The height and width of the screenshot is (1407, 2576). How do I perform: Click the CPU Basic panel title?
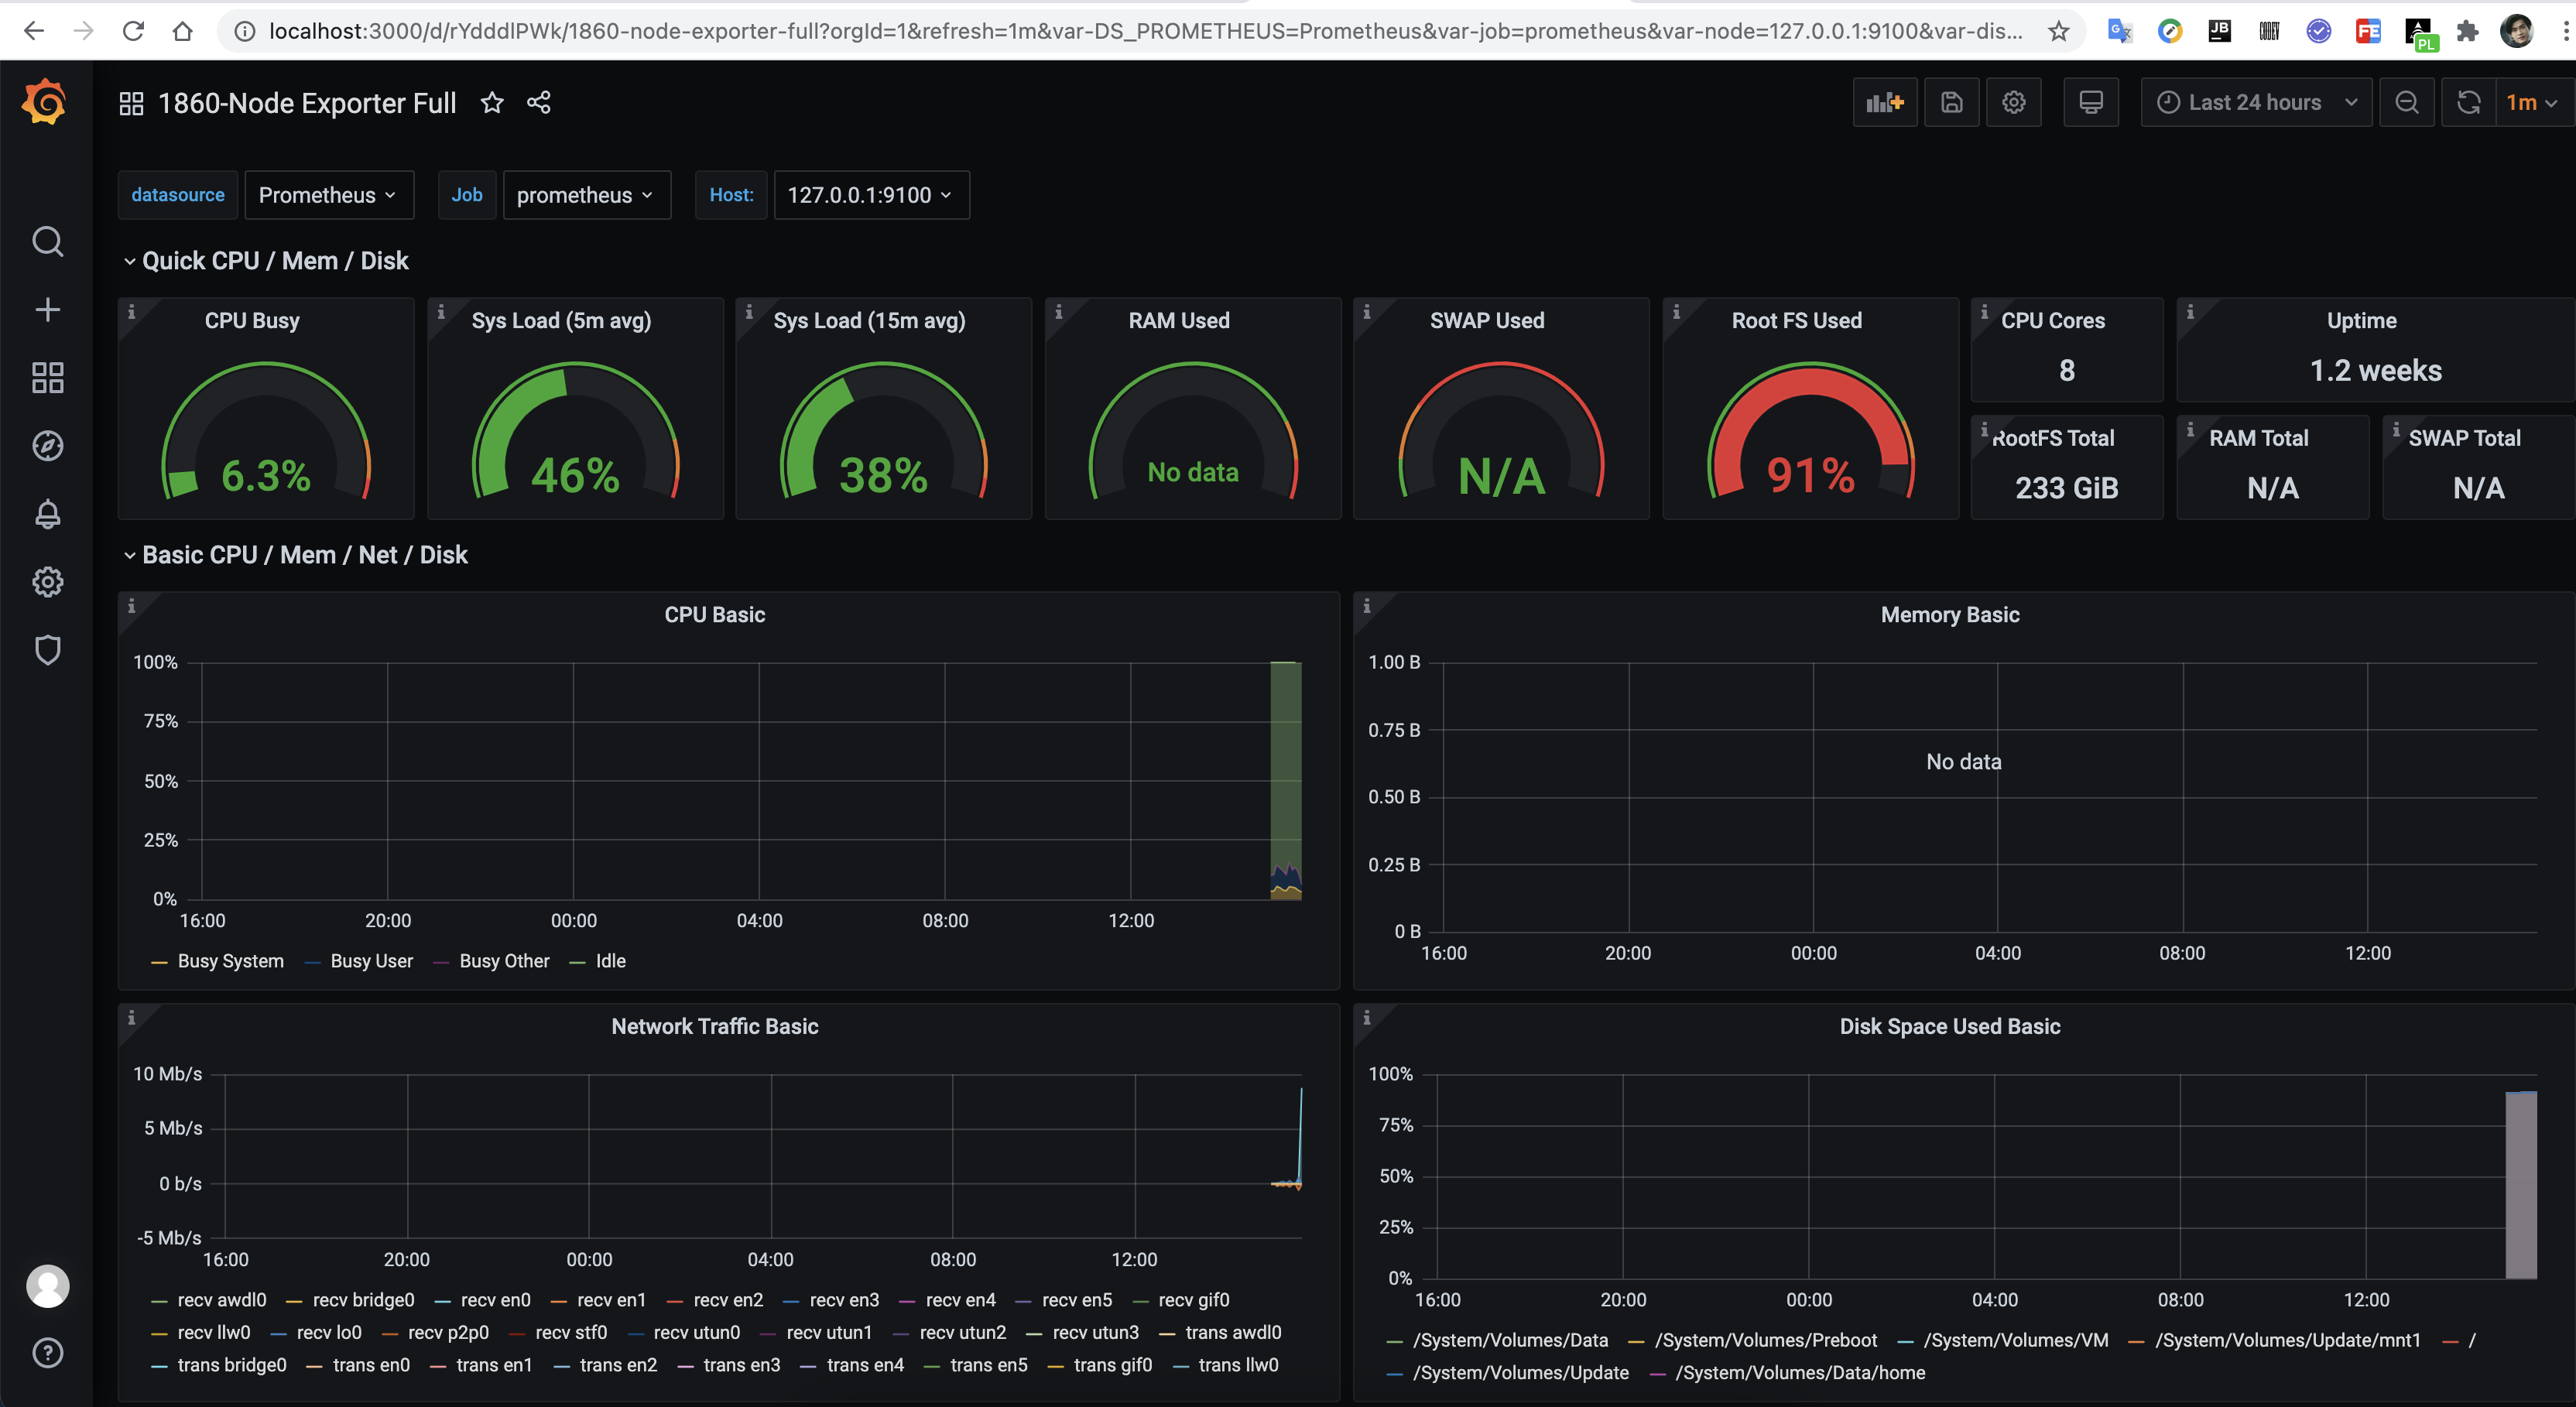pos(714,615)
